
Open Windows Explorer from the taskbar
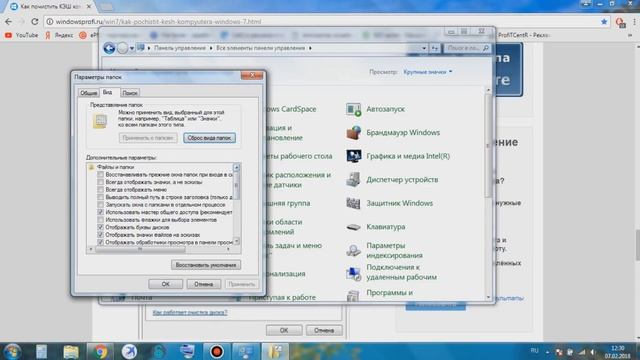point(71,351)
